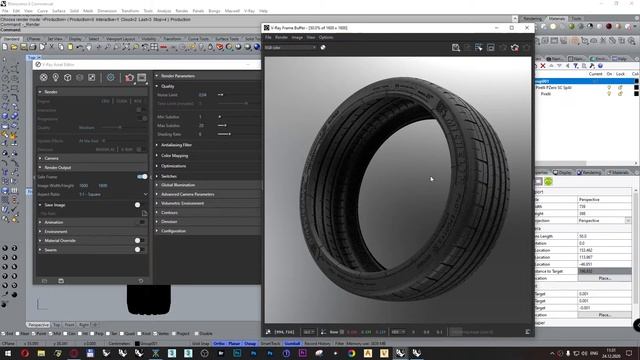Open Options menu in V-Ray Frame Buffer
Image resolution: width=640 pixels, height=360 pixels.
tap(326, 38)
